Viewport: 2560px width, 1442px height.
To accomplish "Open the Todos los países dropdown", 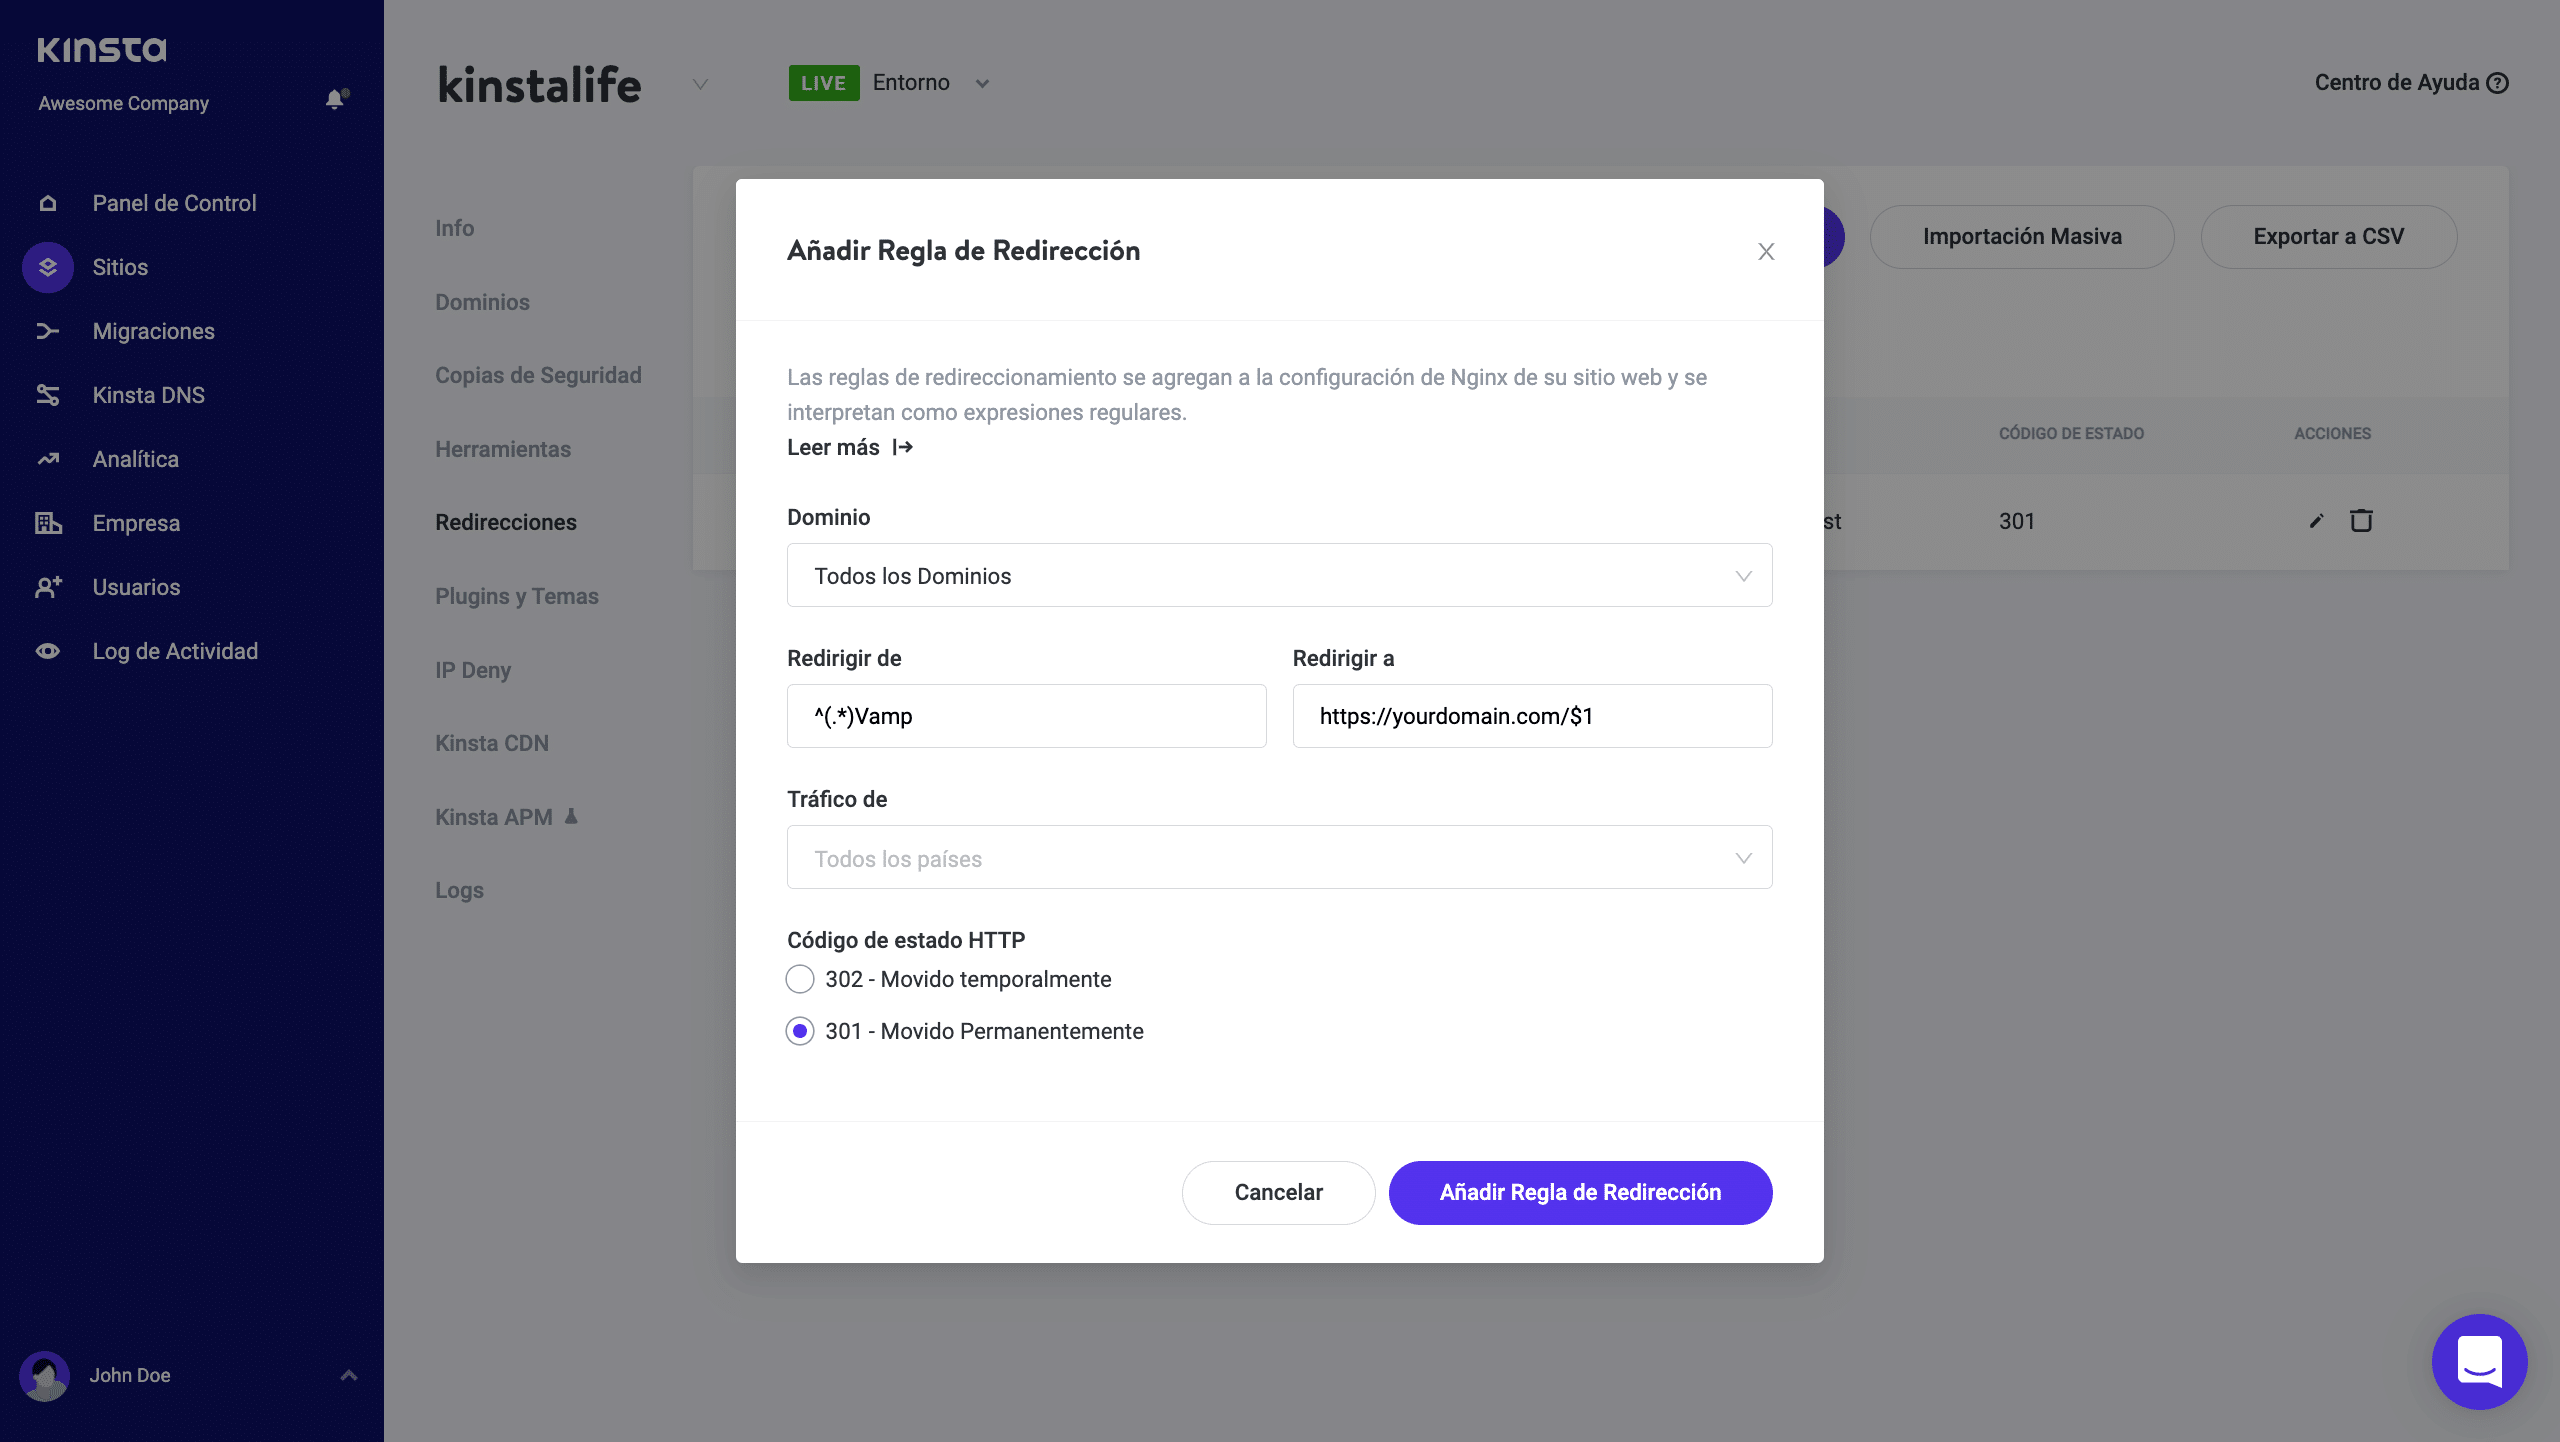I will pyautogui.click(x=1279, y=857).
